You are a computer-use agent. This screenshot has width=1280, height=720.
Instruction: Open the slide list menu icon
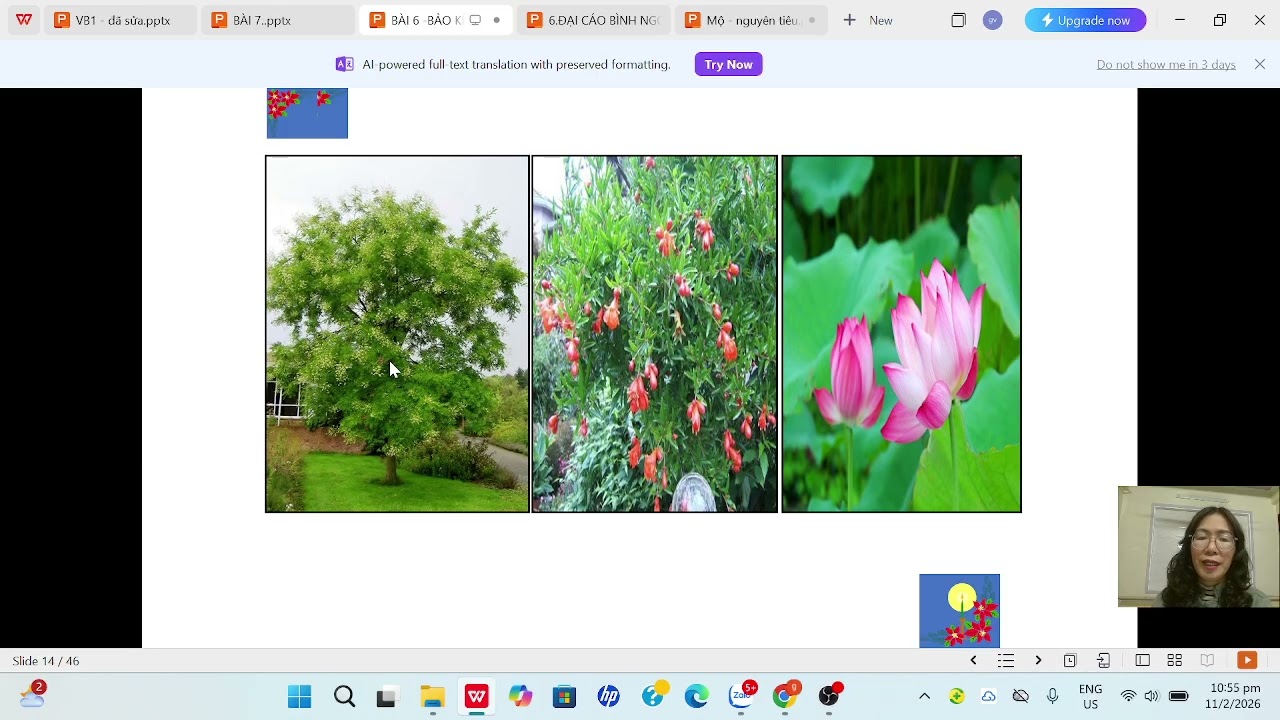point(1006,660)
